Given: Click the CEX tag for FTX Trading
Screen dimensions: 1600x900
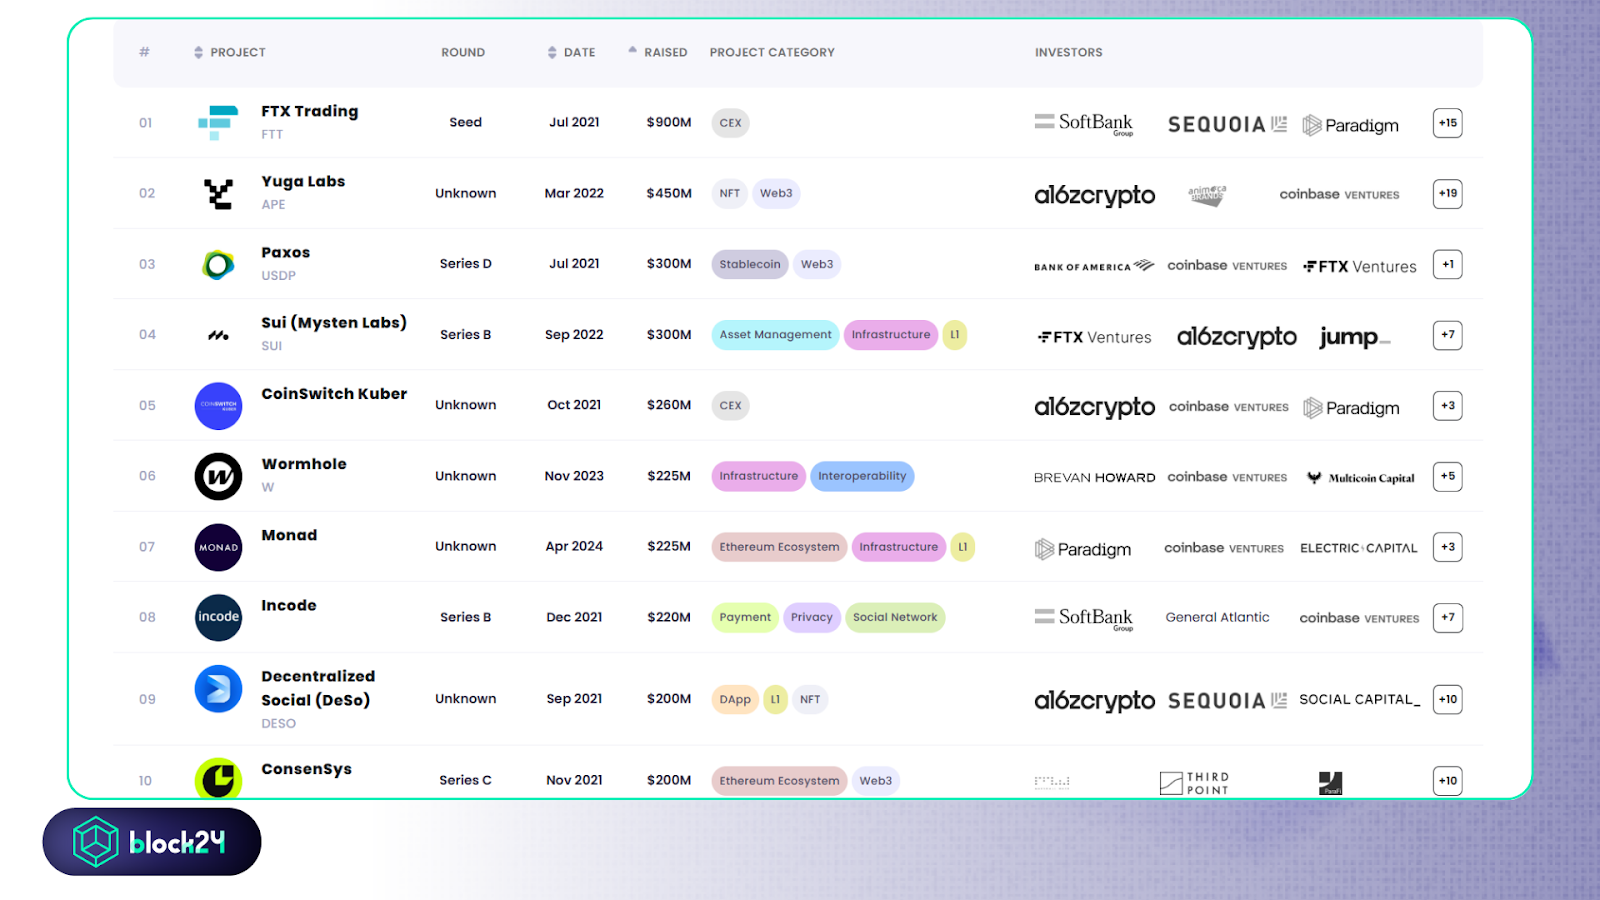Looking at the screenshot, I should click(x=731, y=123).
